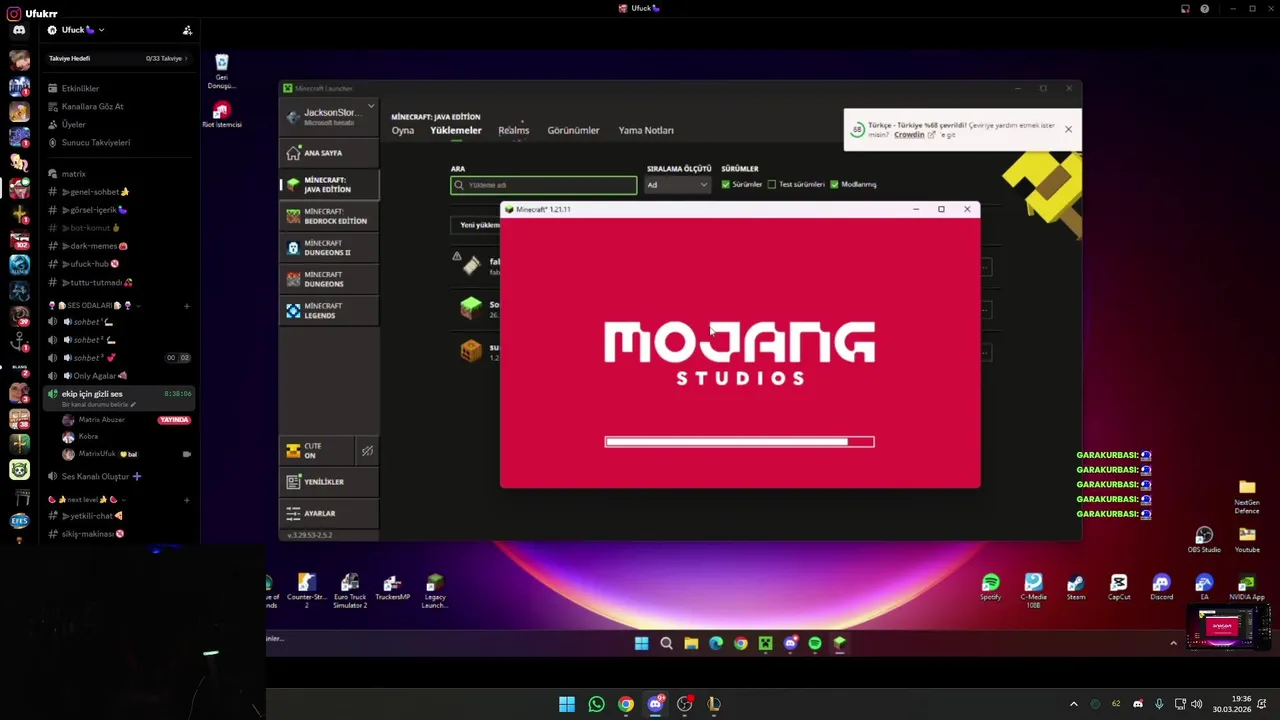Open Chrome from the Windows taskbar
Screen dimensions: 1280x720
(x=625, y=704)
